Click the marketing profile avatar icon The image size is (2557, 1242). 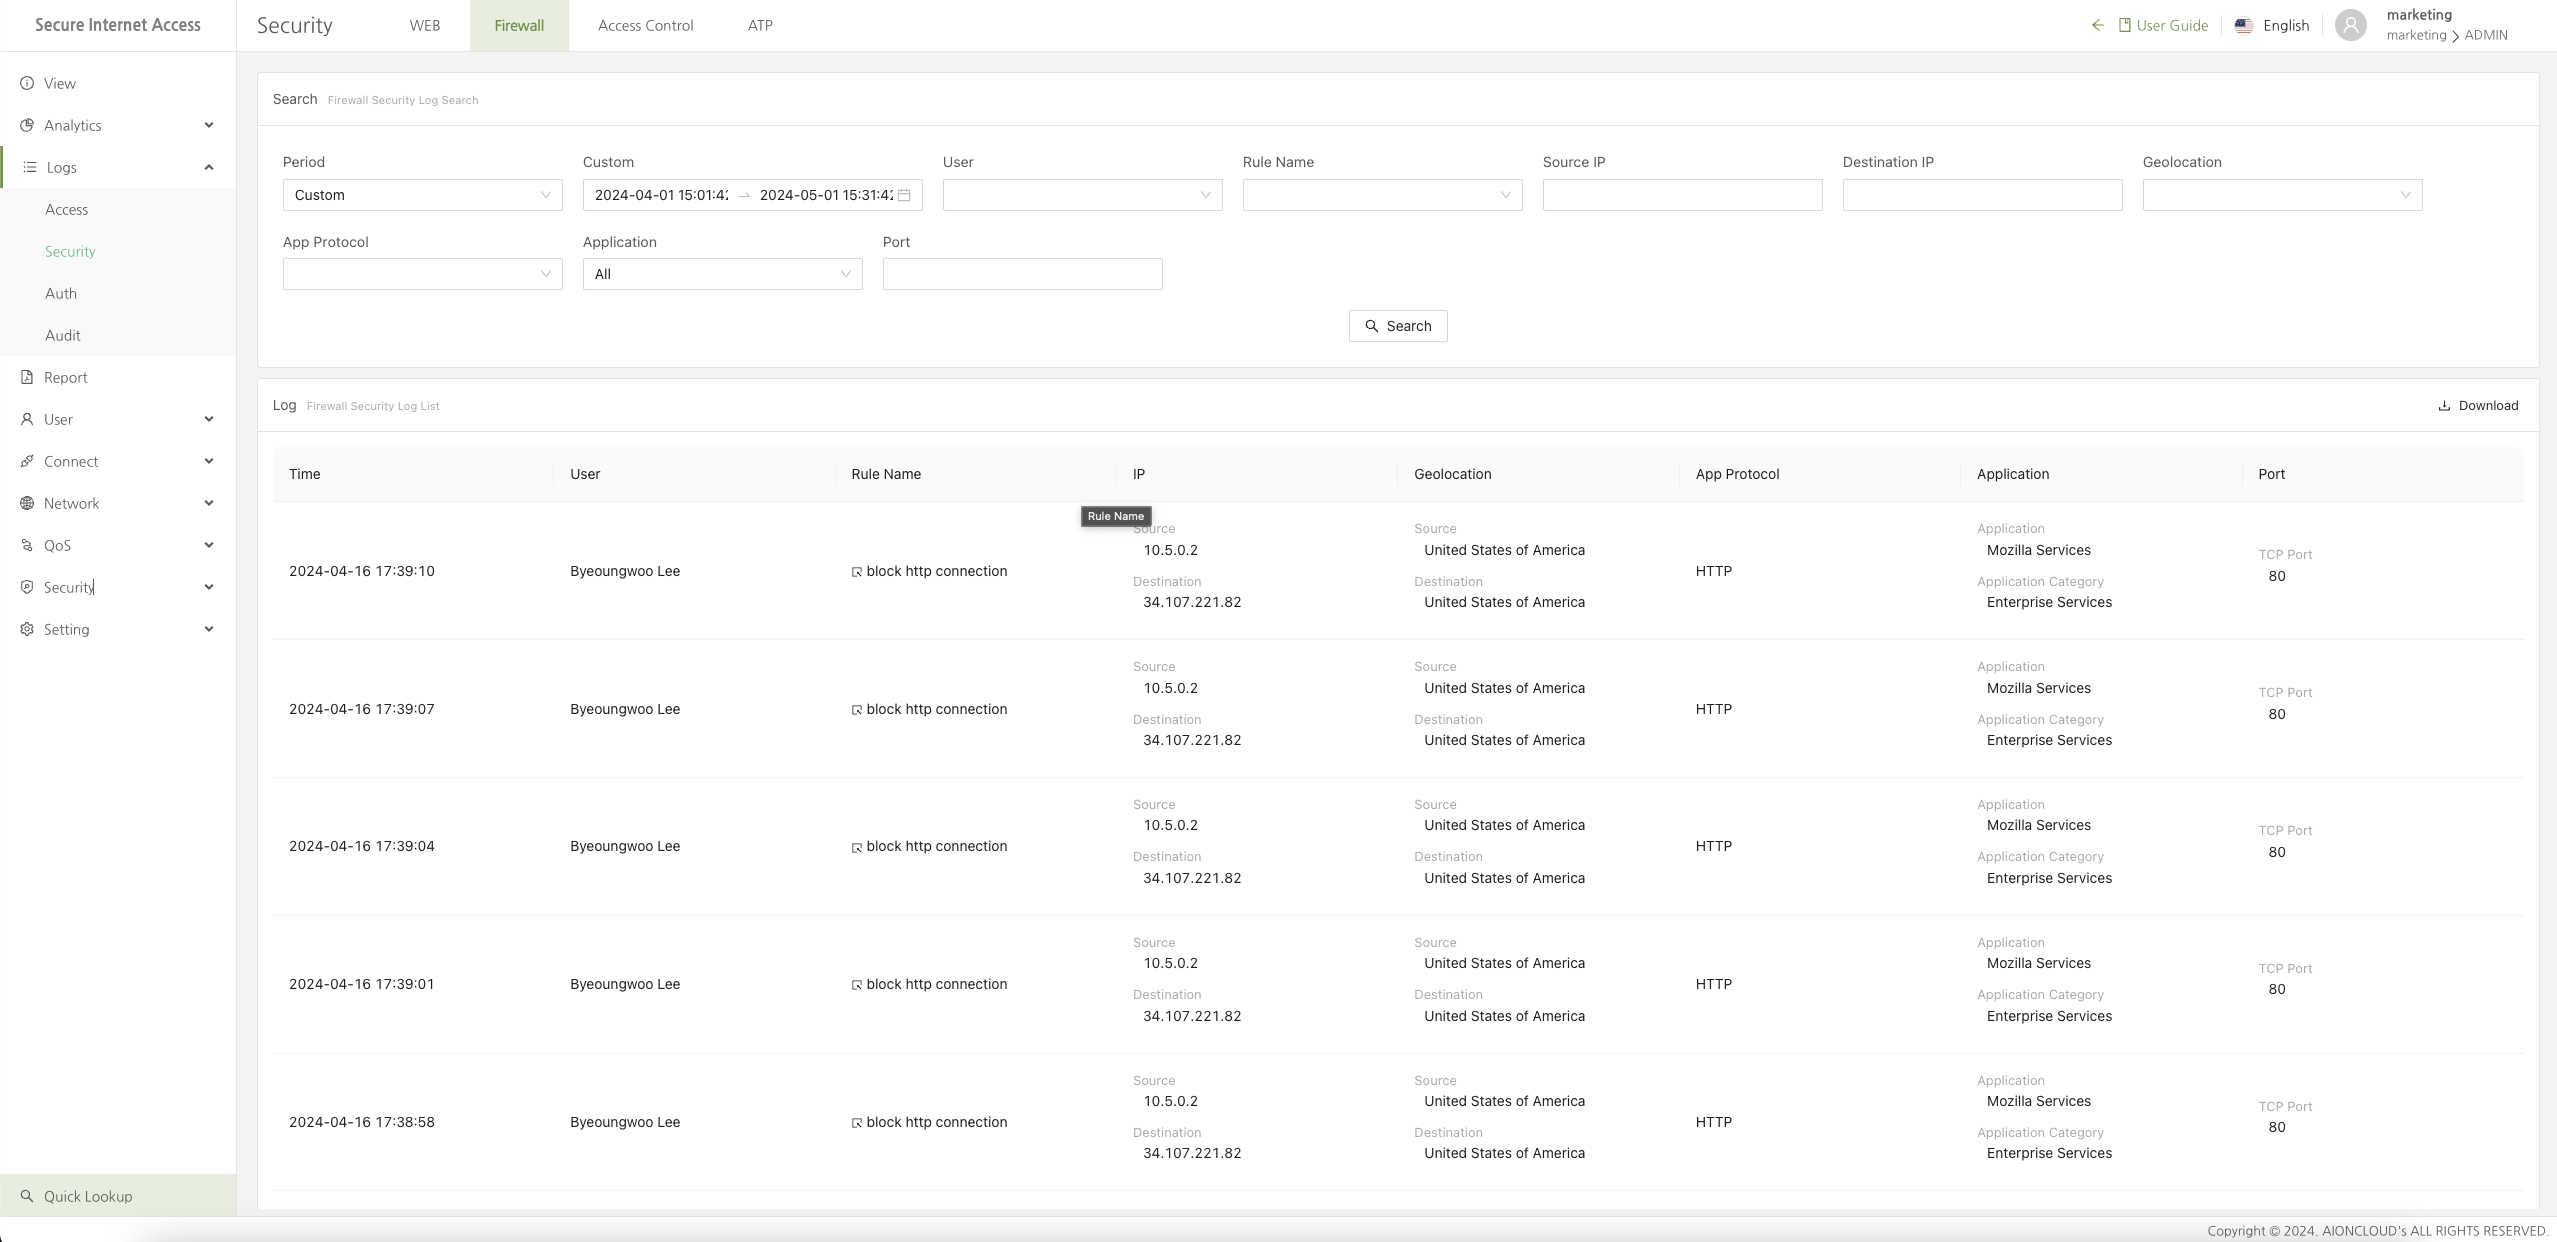pyautogui.click(x=2351, y=25)
